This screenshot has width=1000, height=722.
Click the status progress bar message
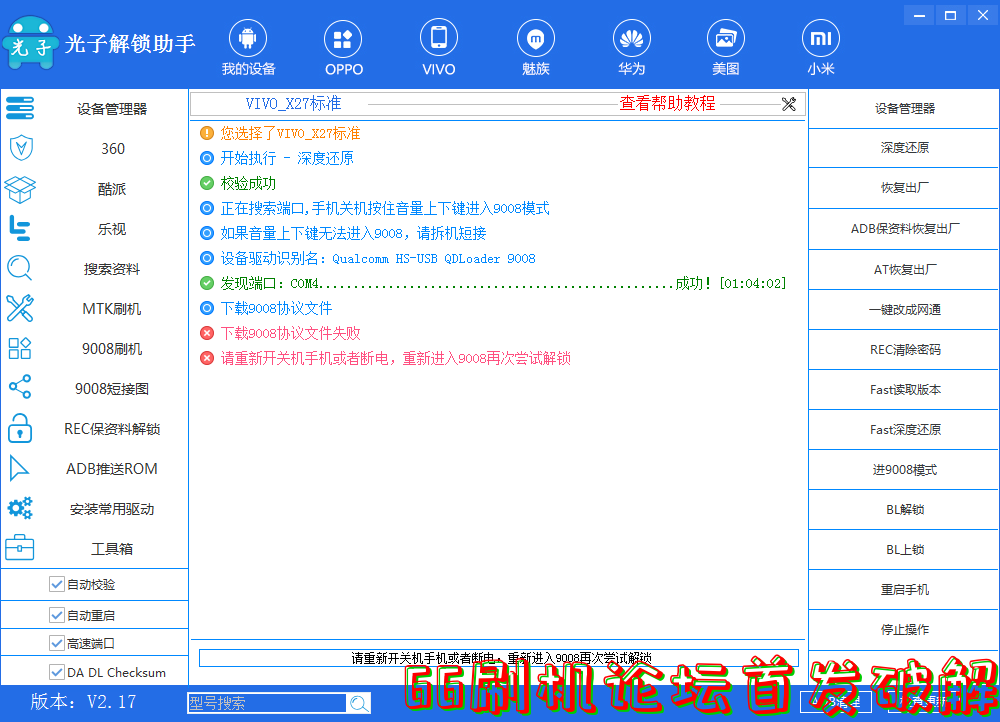499,658
